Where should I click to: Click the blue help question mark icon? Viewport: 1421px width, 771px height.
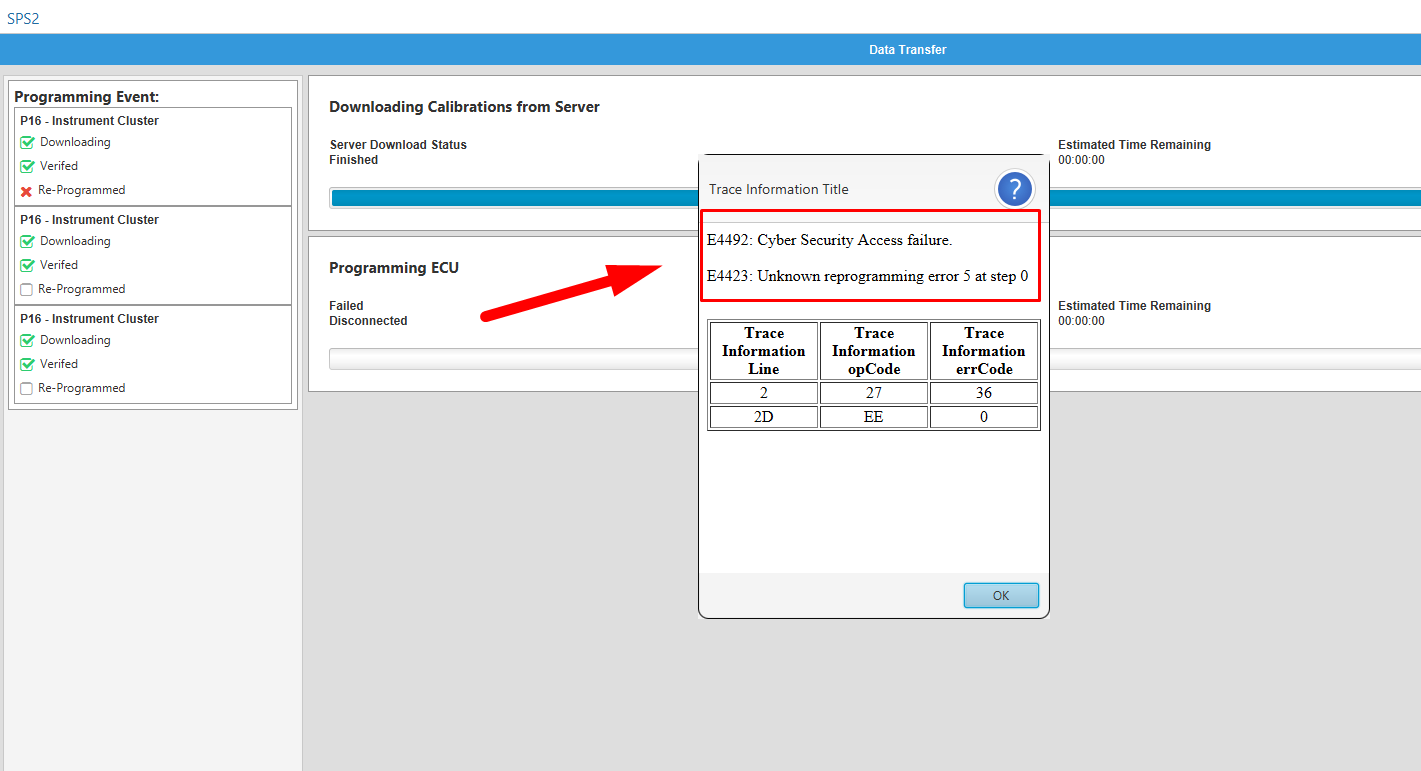(x=1014, y=189)
